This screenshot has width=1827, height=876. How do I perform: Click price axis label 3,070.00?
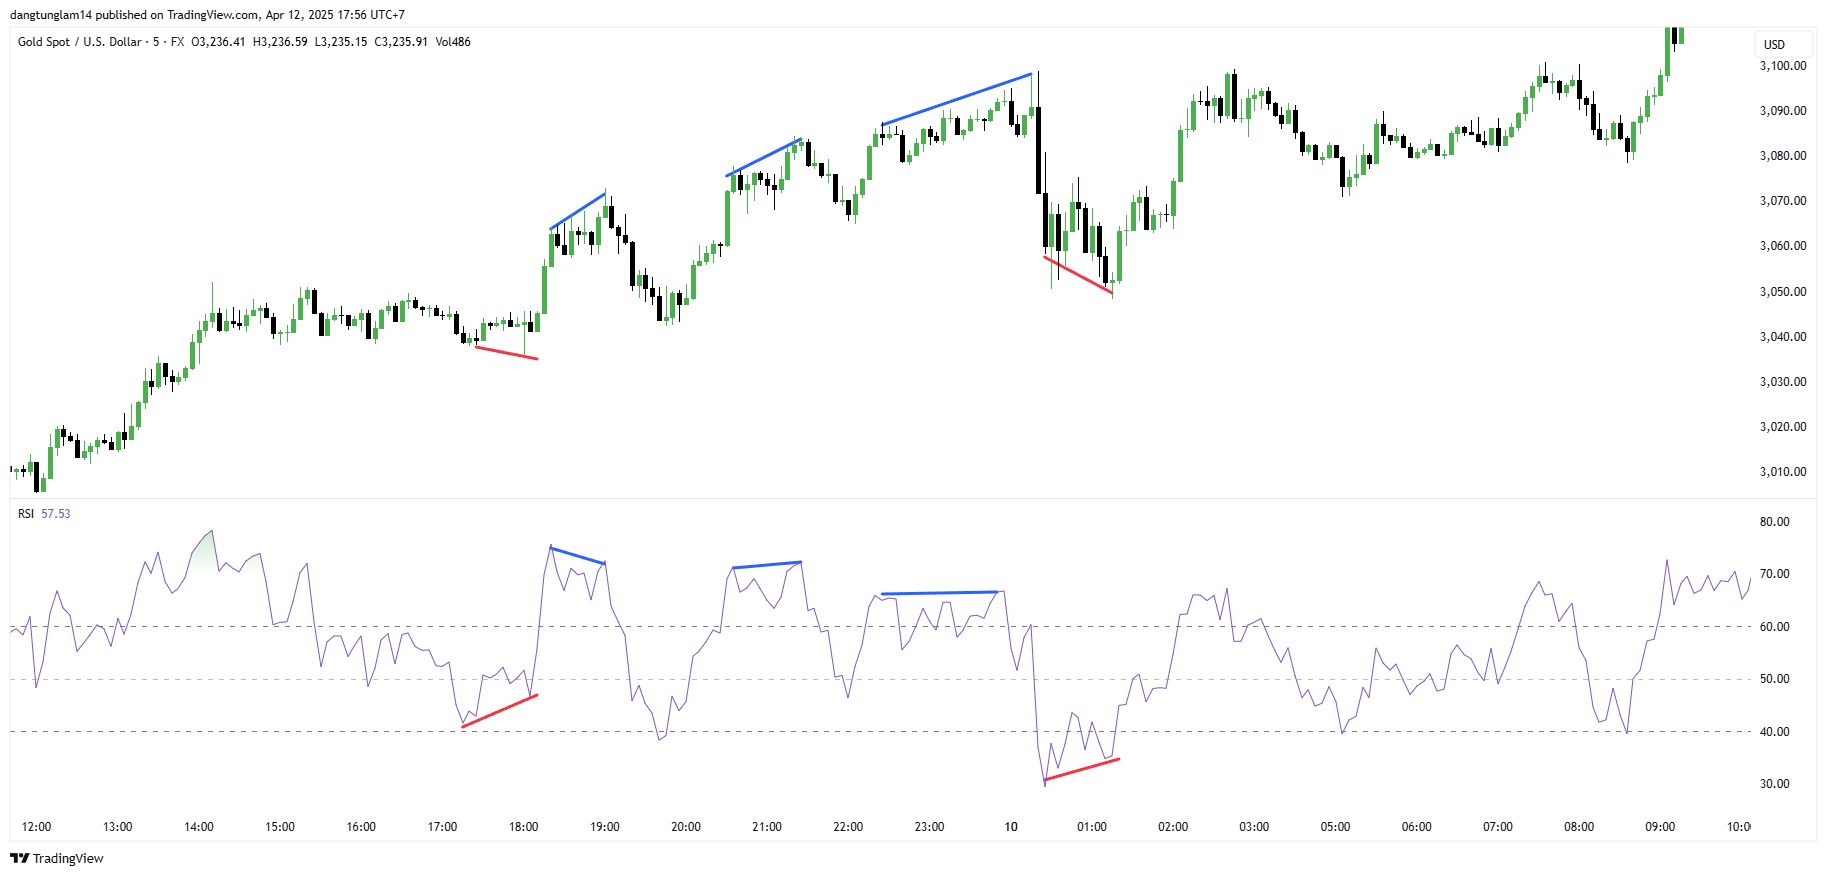(x=1783, y=201)
